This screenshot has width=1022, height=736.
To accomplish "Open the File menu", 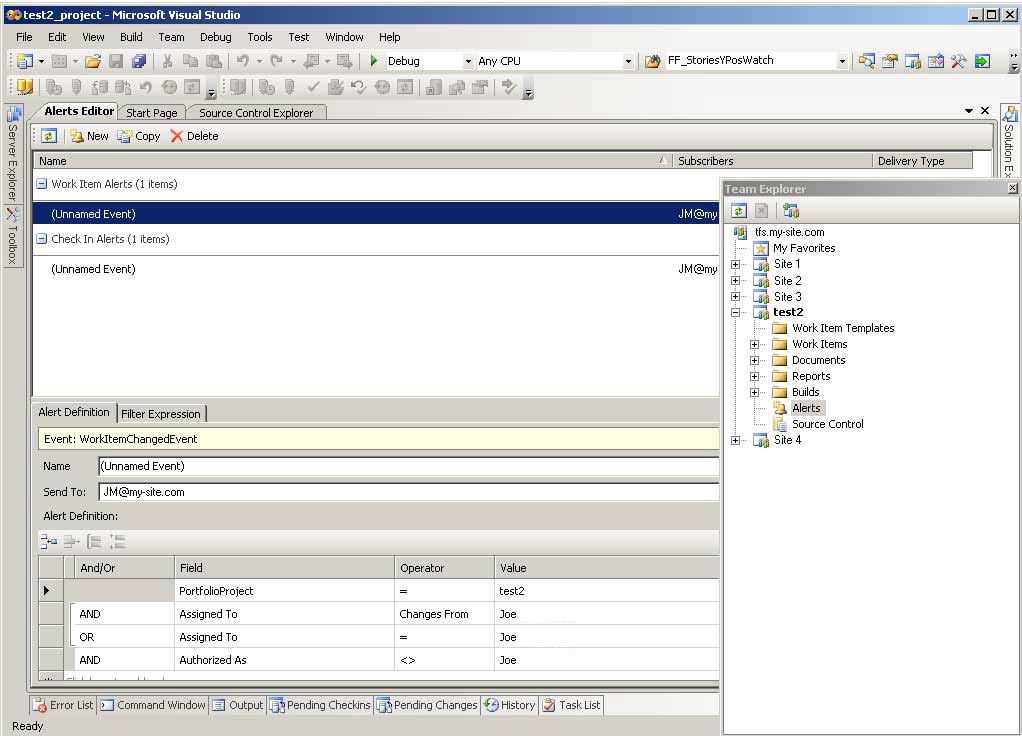I will (x=24, y=37).
